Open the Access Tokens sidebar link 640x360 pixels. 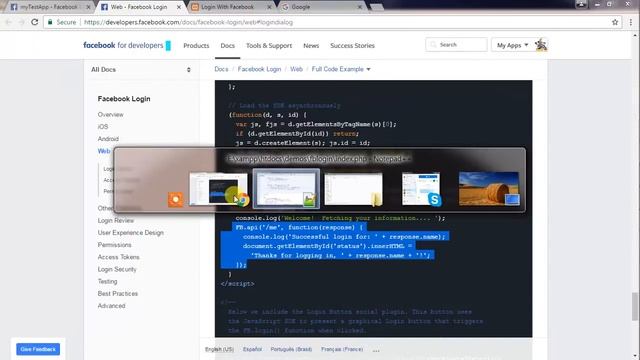tap(118, 257)
